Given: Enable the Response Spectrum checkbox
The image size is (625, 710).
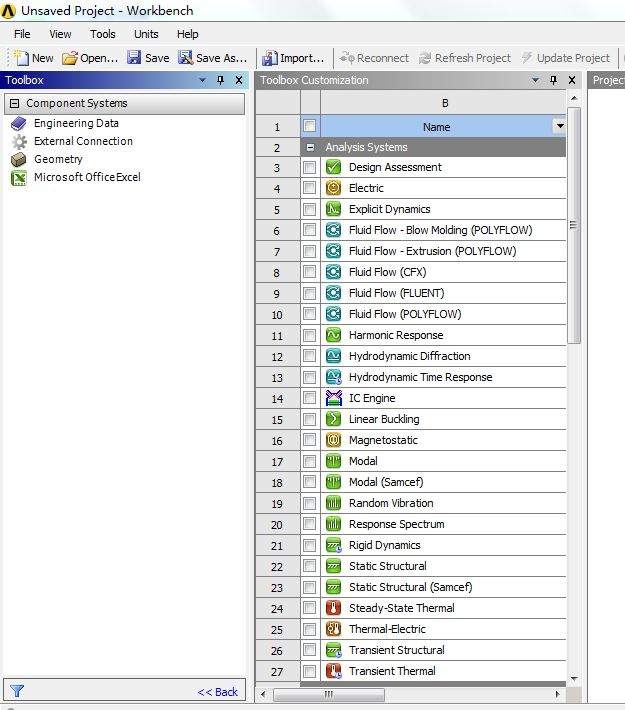Looking at the screenshot, I should click(310, 524).
